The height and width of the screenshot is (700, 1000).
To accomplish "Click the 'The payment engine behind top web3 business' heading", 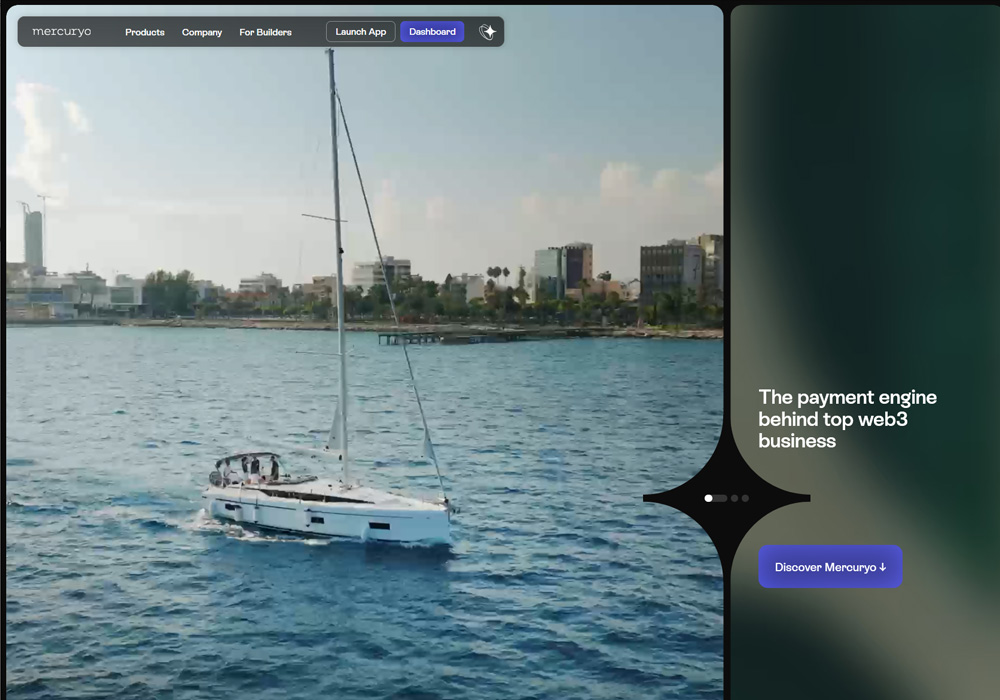I will point(848,419).
